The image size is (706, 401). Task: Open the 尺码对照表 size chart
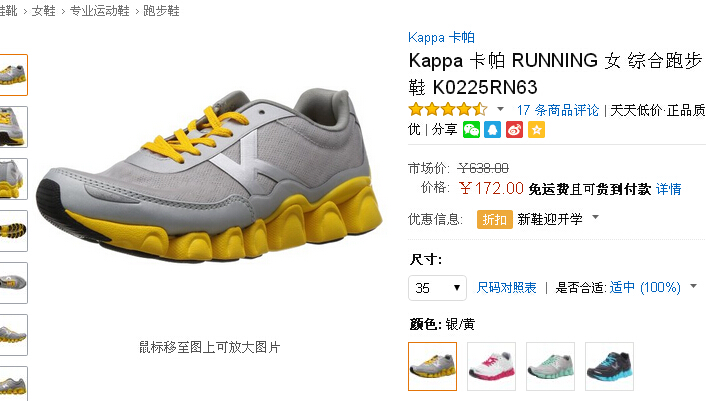pyautogui.click(x=507, y=288)
